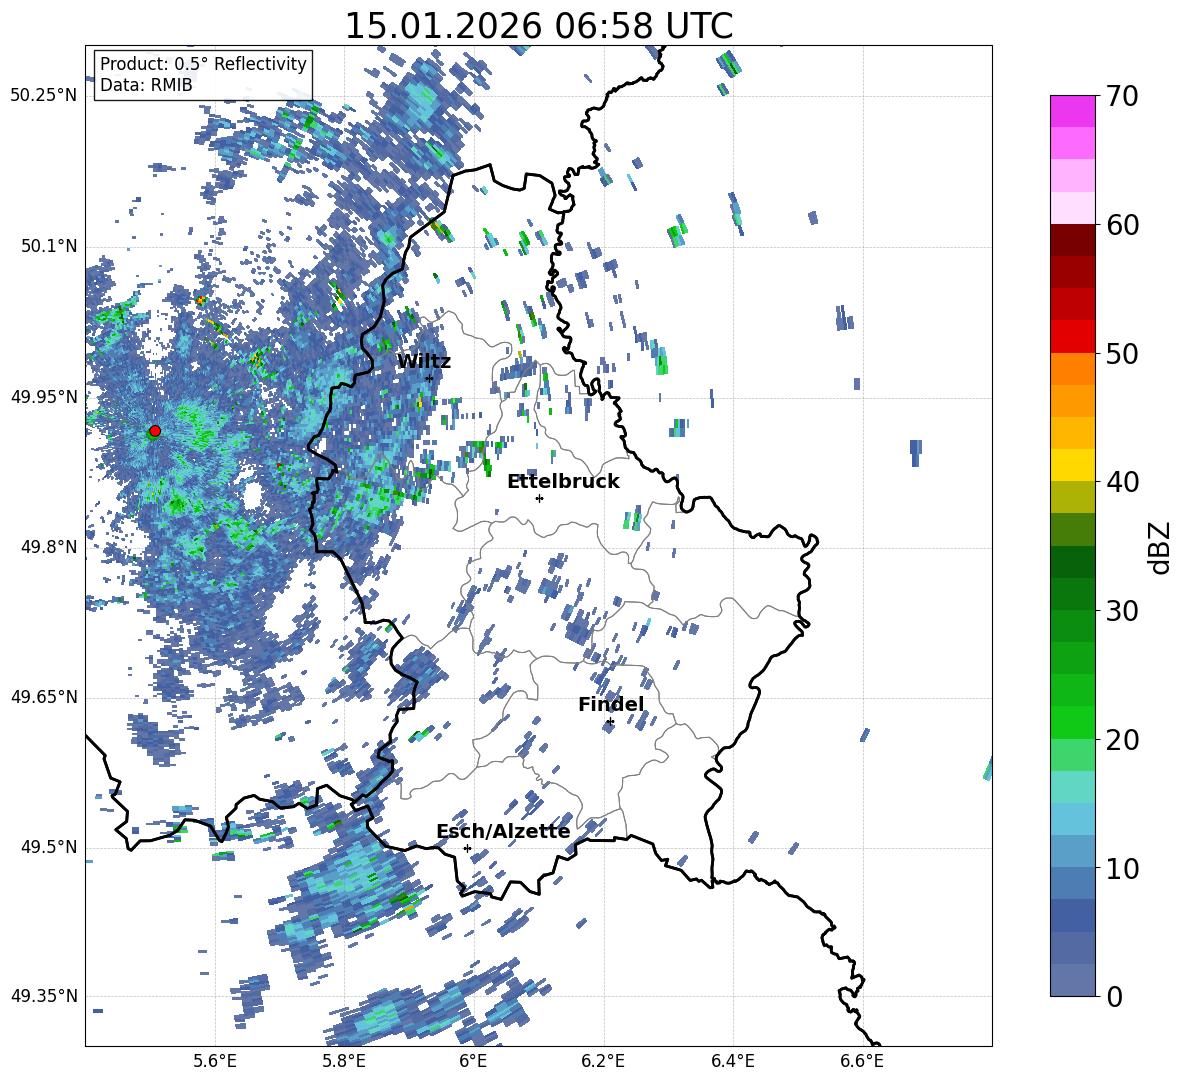The image size is (1184, 1081).
Task: Click the 6.2°E longitude label
Action: (x=603, y=1062)
